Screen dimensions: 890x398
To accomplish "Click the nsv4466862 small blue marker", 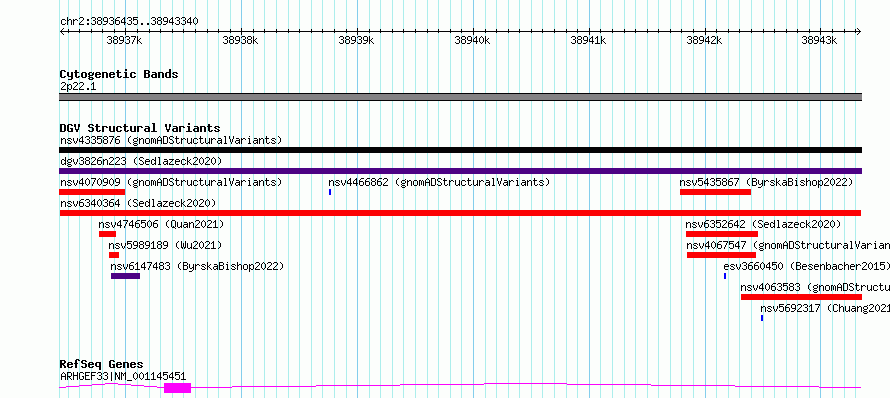I will 330,192.
